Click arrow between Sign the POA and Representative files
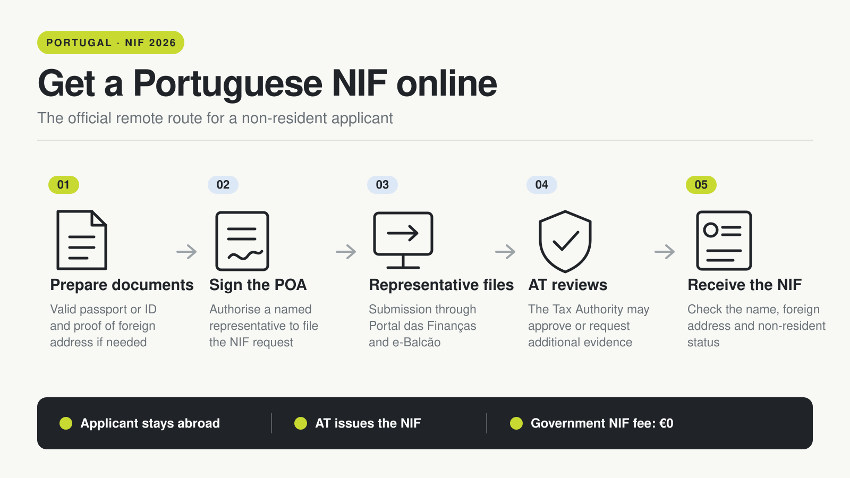 pyautogui.click(x=346, y=251)
